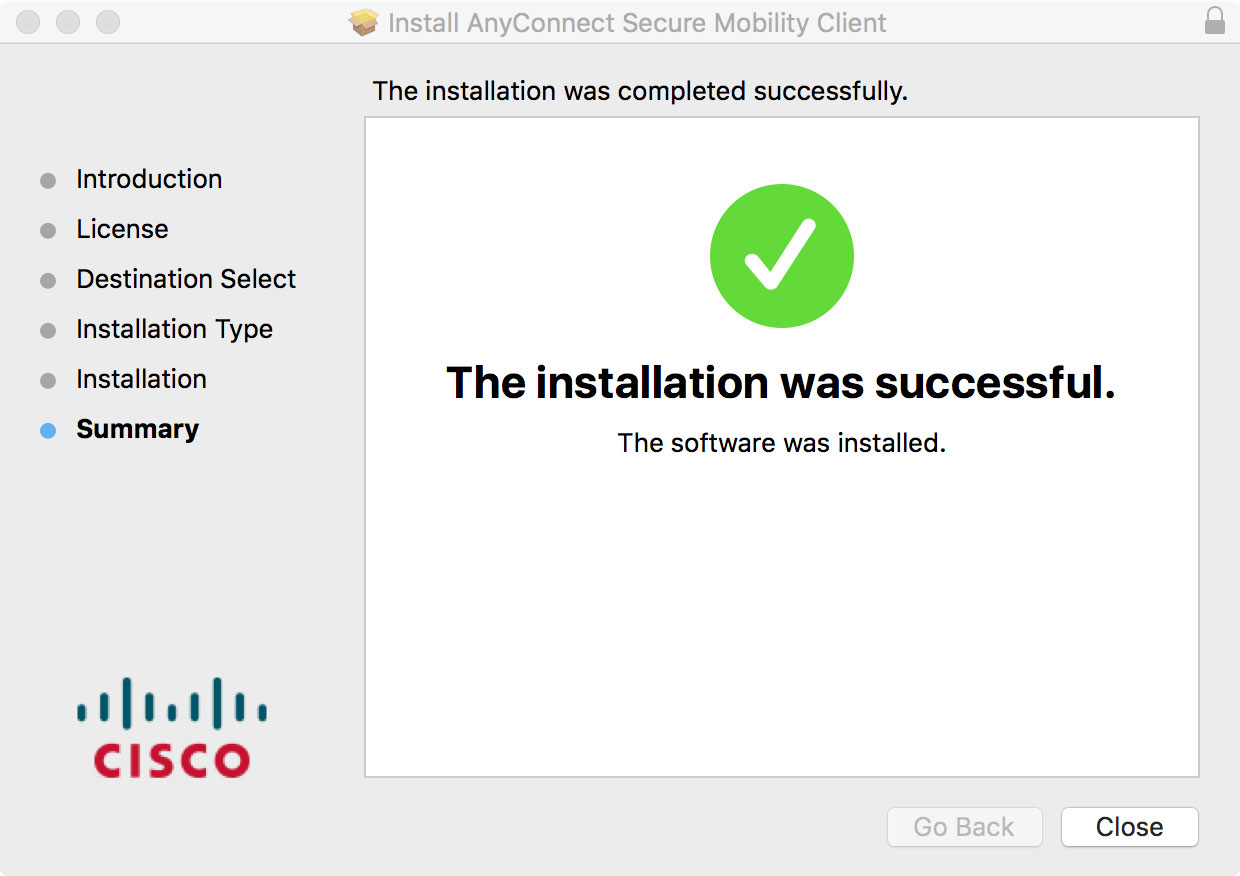
Task: Click the Installation Type step bullet
Action: point(48,330)
